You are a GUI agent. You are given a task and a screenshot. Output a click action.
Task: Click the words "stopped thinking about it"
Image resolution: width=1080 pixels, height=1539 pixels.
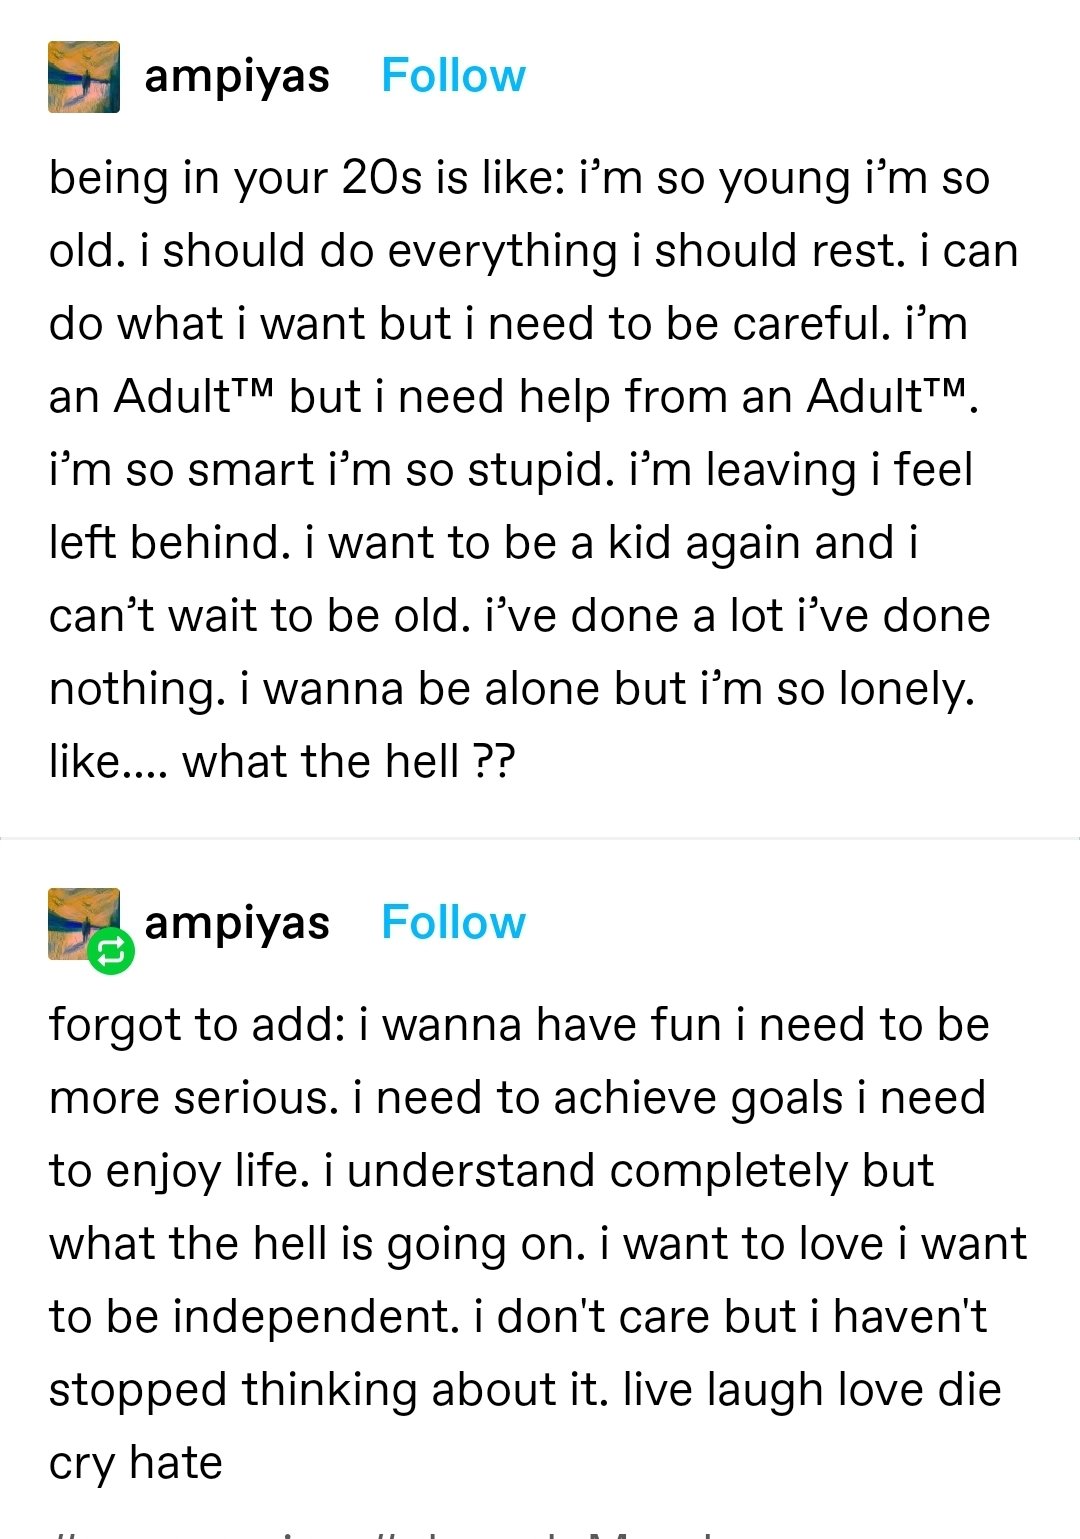point(328,1390)
